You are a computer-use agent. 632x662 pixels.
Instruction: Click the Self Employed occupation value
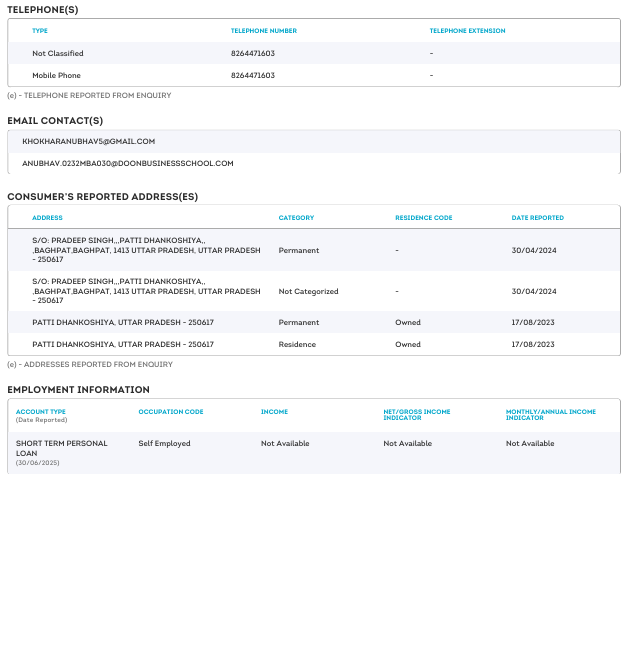click(164, 444)
